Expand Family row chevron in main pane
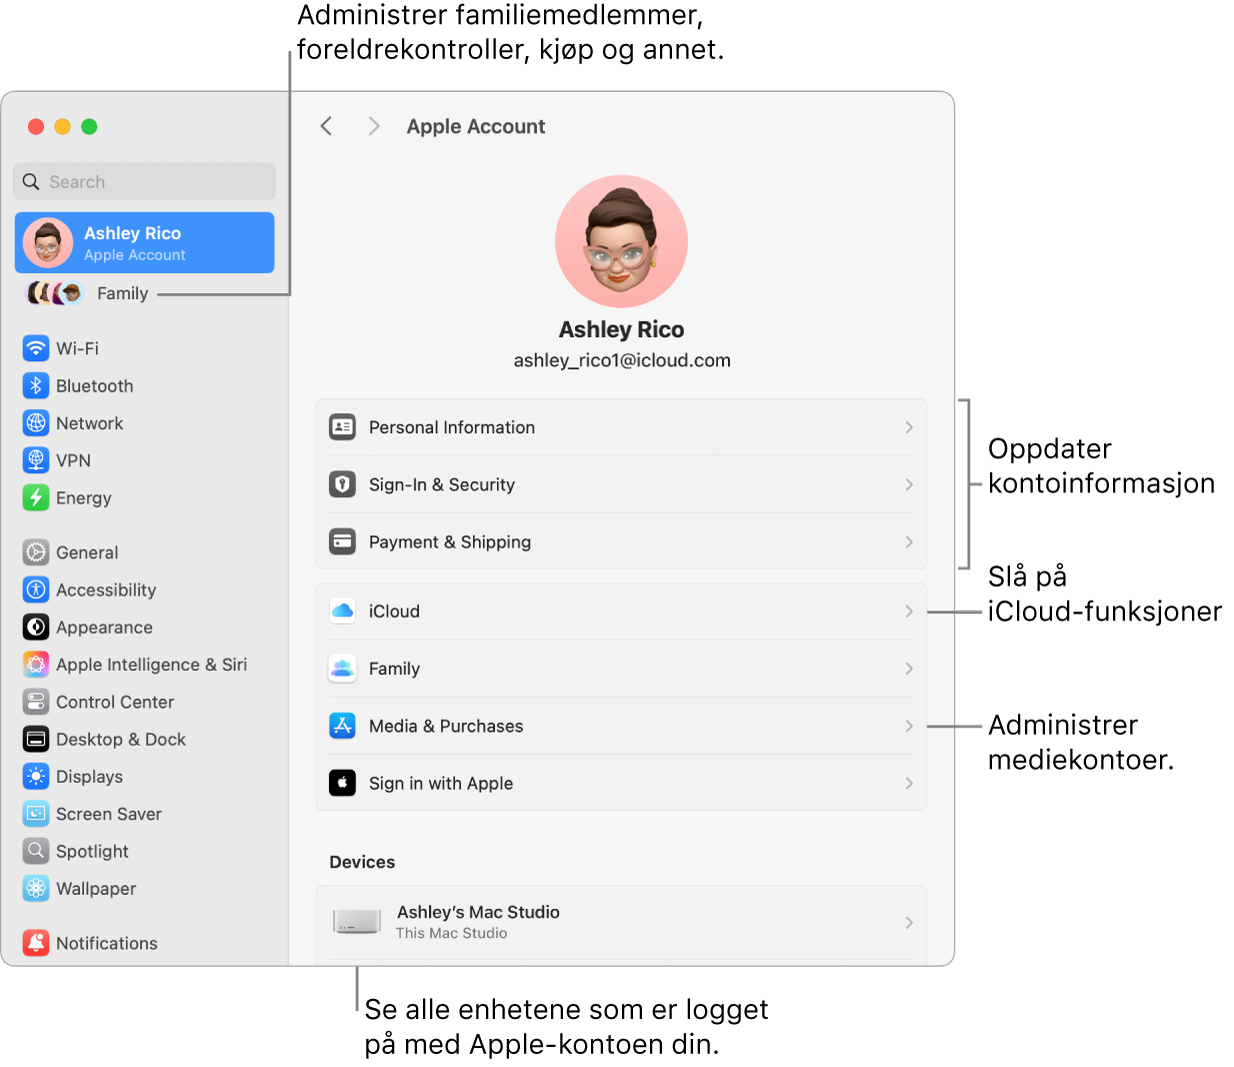 [909, 668]
